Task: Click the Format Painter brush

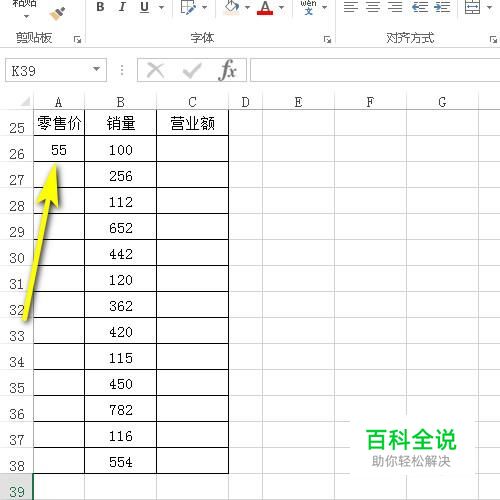Action: [x=57, y=13]
